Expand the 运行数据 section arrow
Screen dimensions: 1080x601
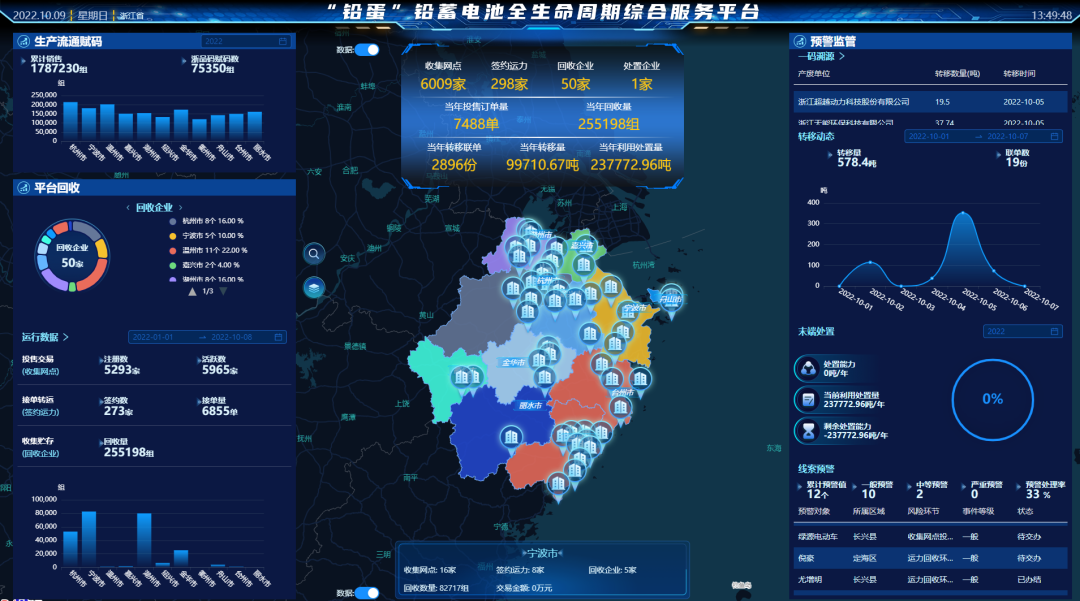coord(65,337)
